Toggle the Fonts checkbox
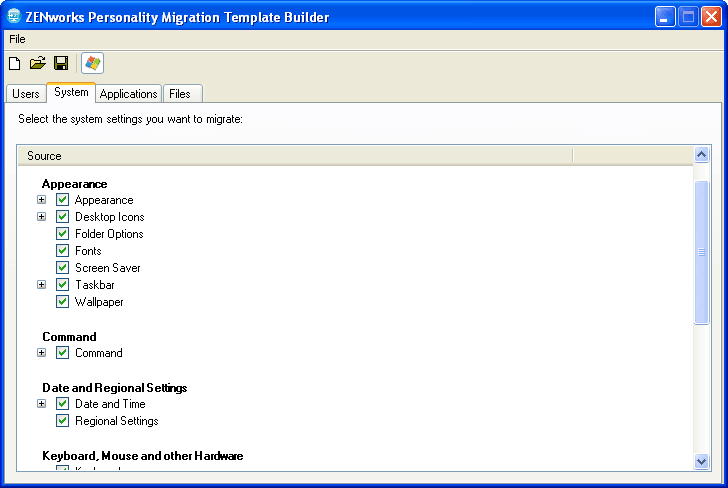The image size is (728, 488). [63, 251]
